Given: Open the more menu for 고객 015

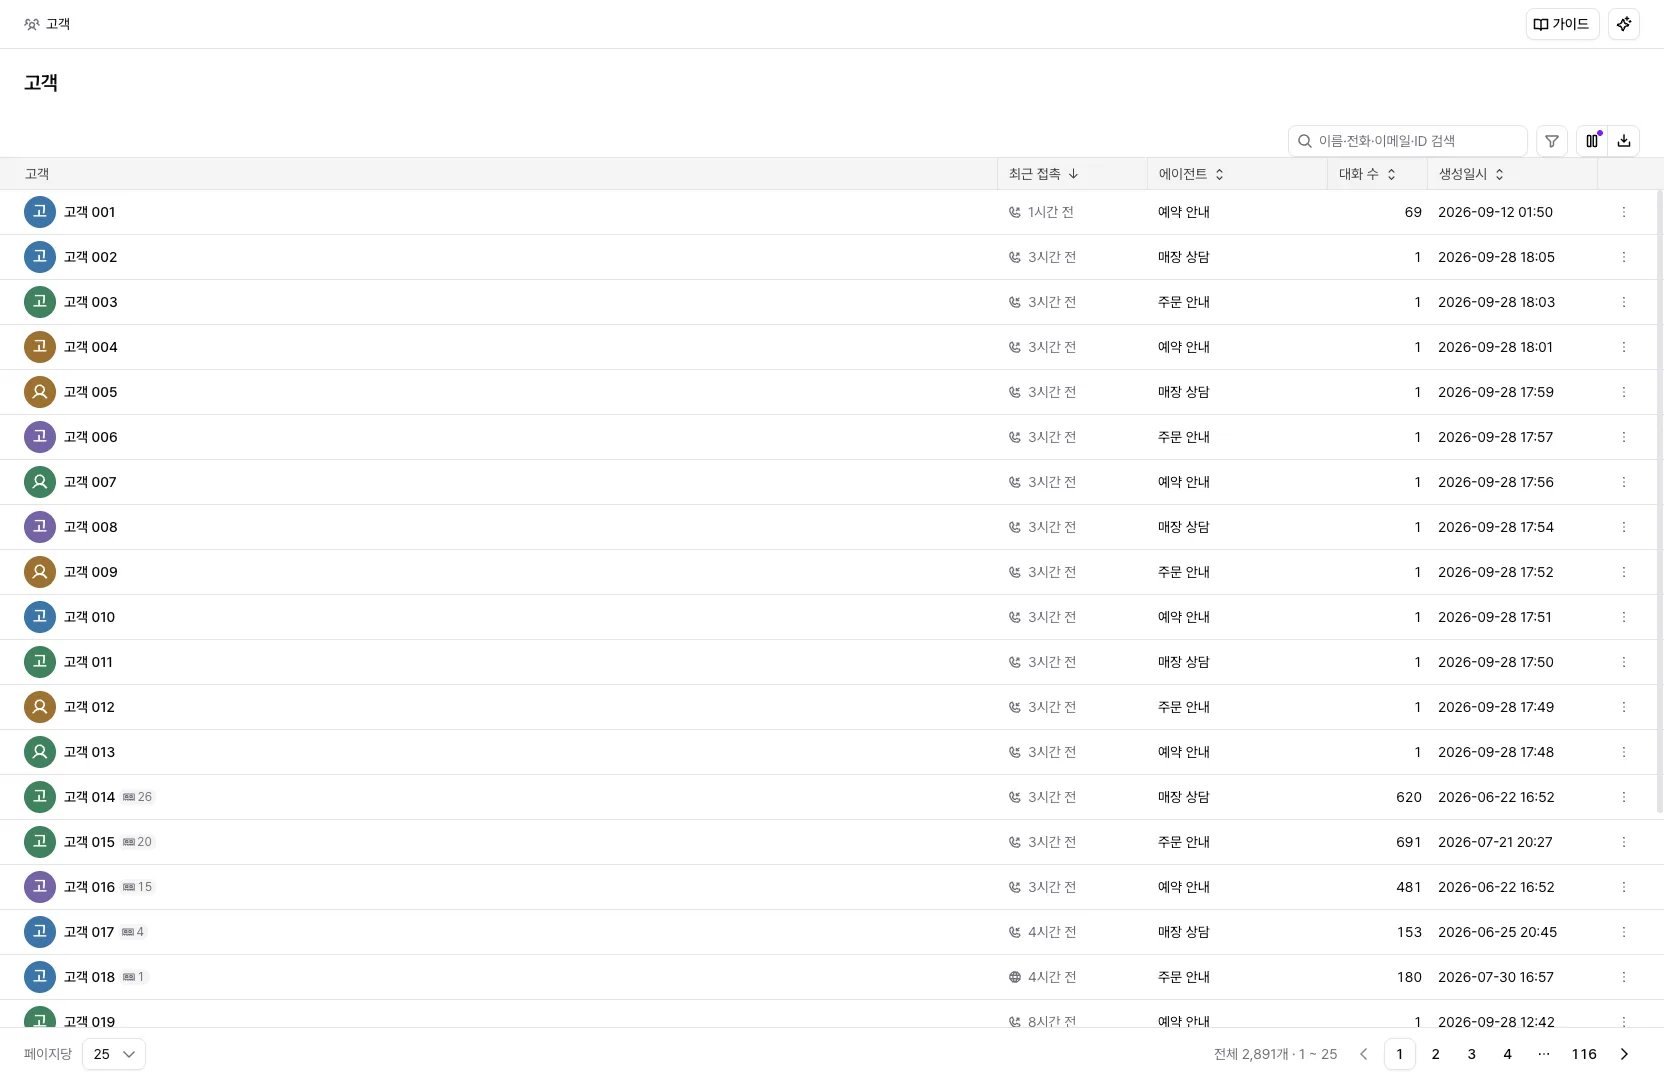Looking at the screenshot, I should [x=1624, y=842].
